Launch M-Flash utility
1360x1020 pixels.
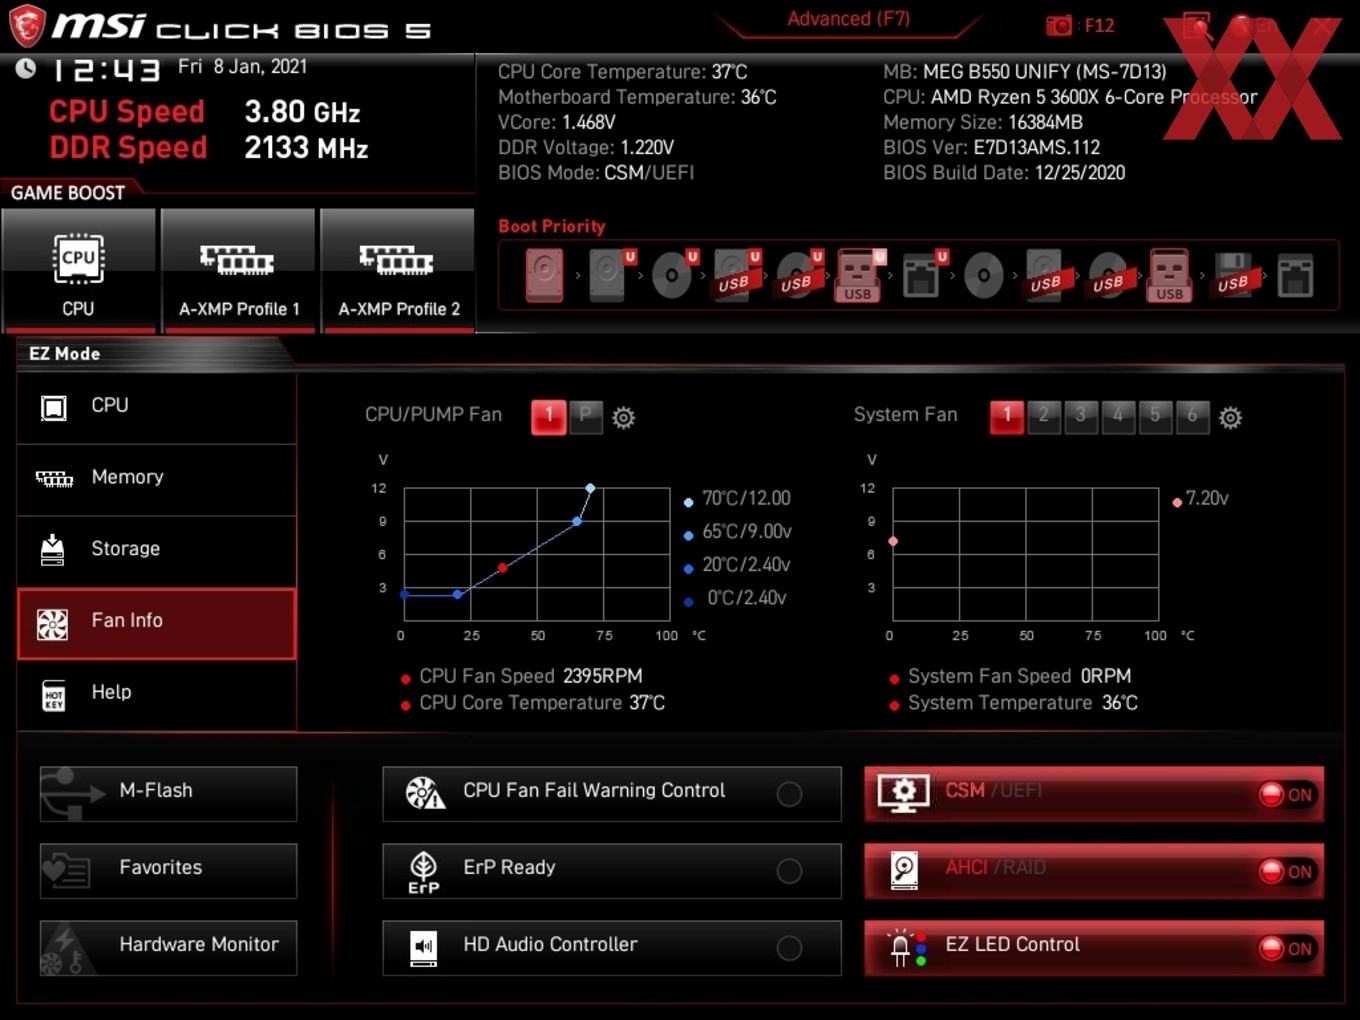tap(168, 794)
